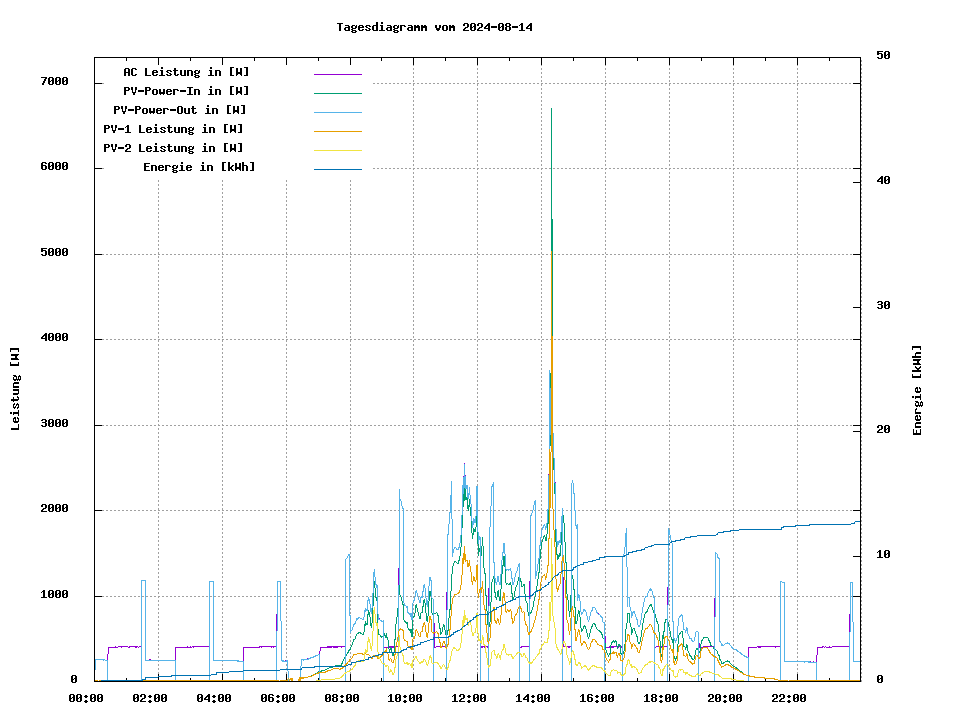Click the top of the tallest power spike
The height and width of the screenshot is (720, 960).
click(551, 109)
